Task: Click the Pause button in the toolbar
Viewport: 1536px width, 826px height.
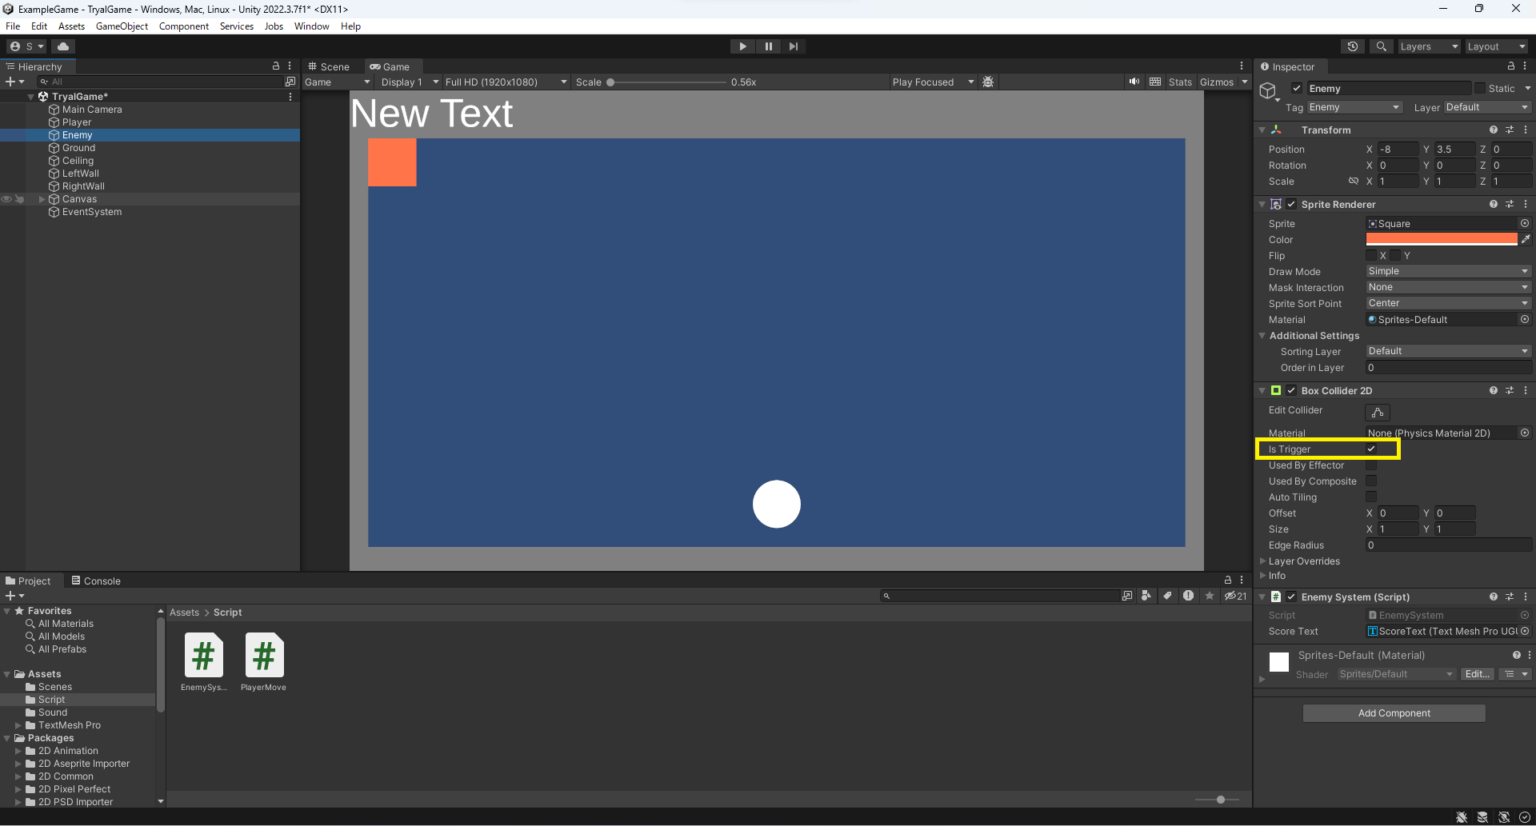Action: coord(767,46)
